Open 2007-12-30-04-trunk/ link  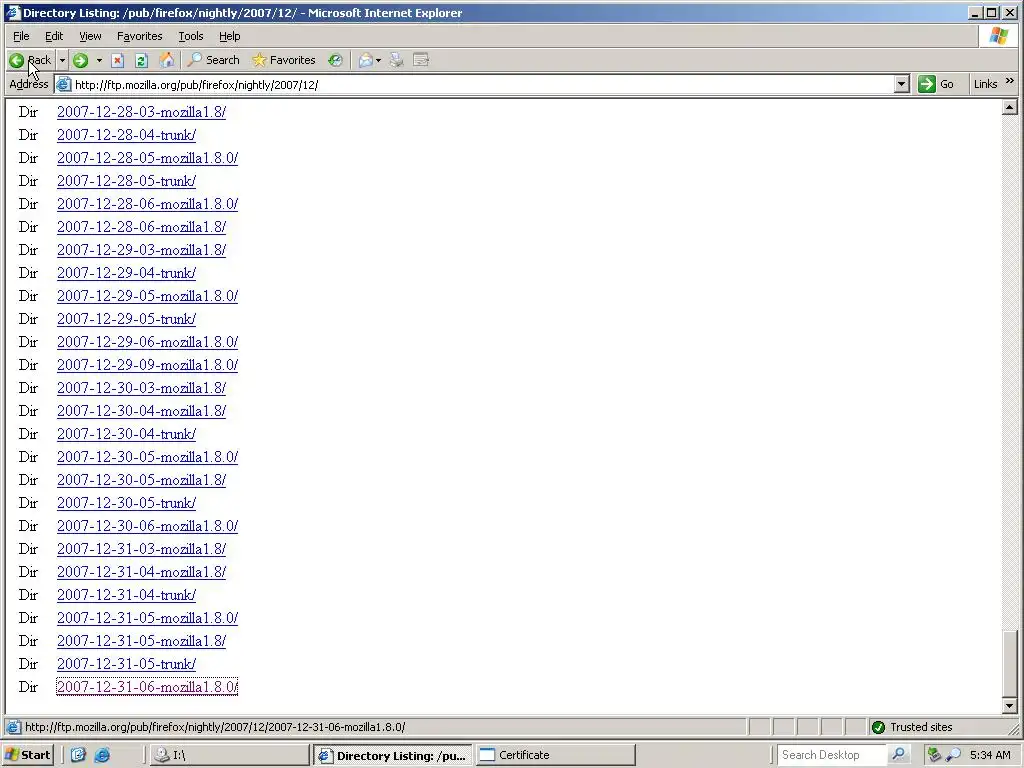pos(126,434)
